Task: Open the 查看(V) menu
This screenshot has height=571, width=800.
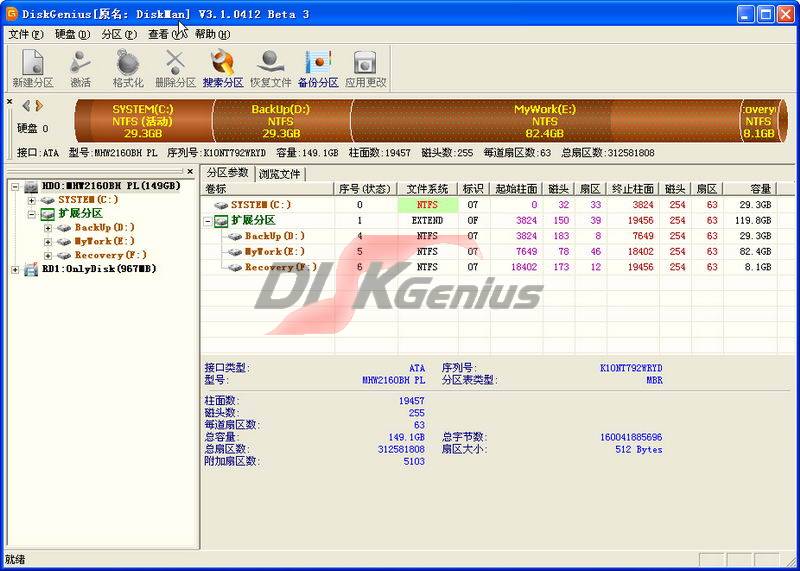Action: (166, 34)
